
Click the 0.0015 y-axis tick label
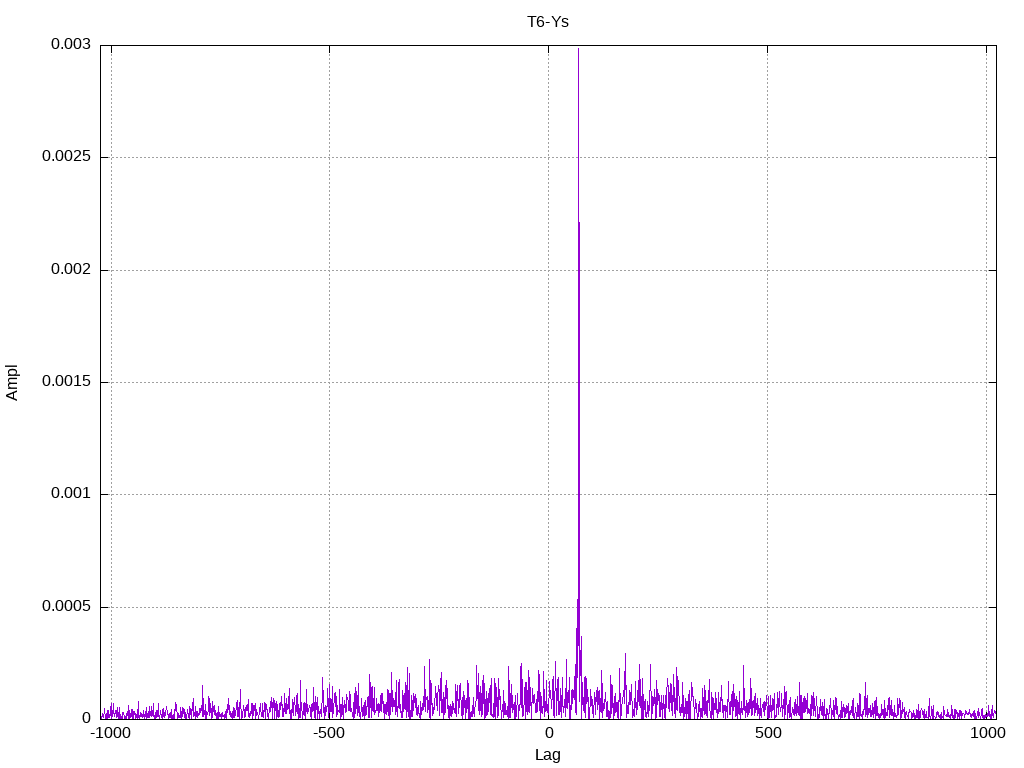67,382
